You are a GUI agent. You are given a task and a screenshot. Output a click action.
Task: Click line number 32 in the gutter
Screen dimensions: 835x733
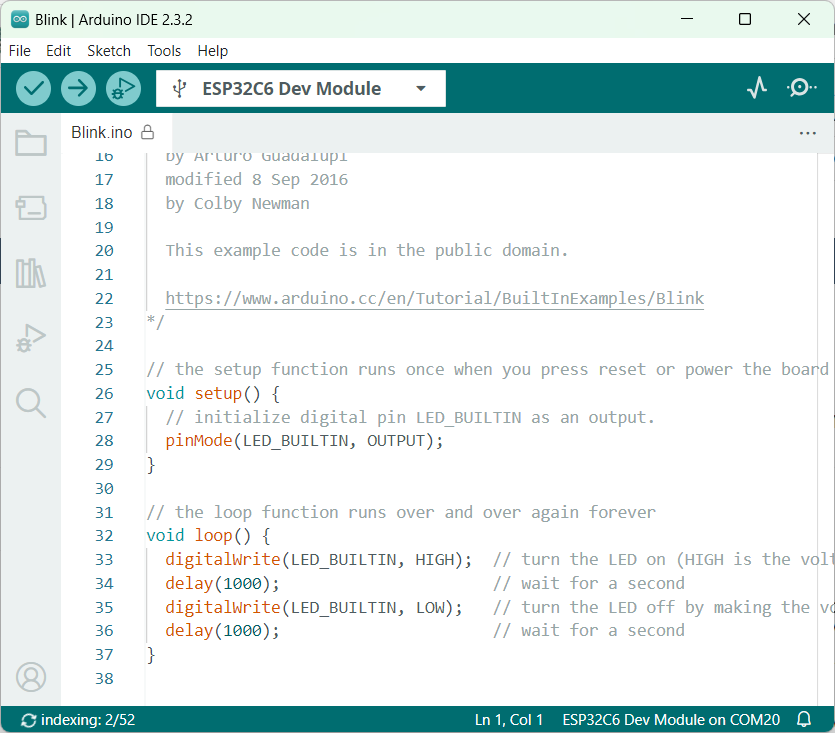(104, 535)
